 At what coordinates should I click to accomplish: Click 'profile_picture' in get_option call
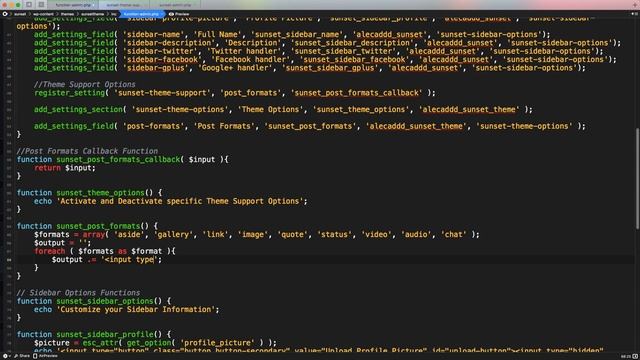pos(217,343)
